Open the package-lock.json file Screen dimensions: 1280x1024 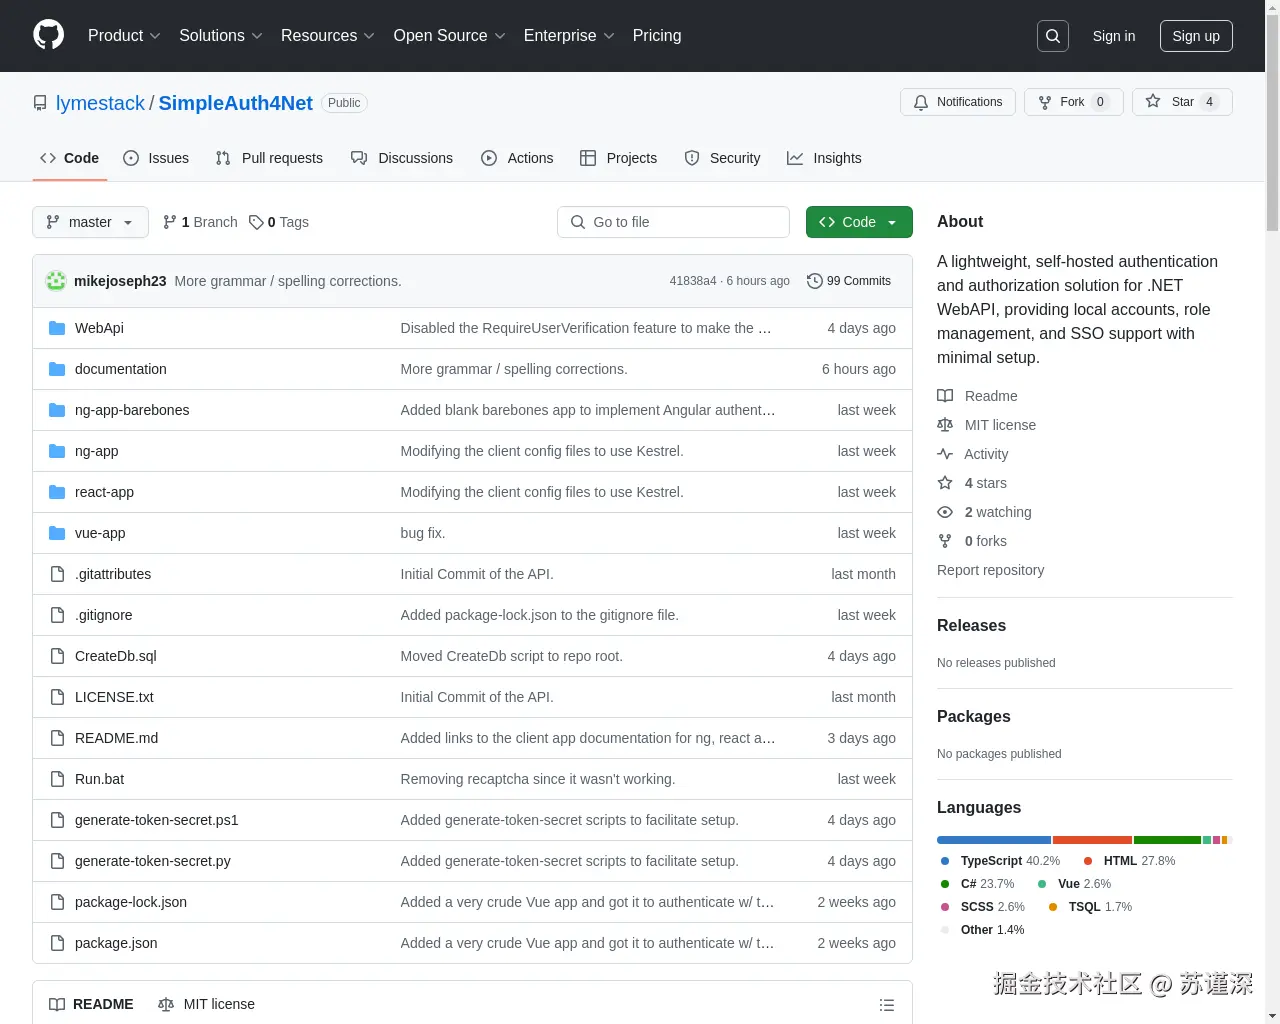click(x=131, y=902)
